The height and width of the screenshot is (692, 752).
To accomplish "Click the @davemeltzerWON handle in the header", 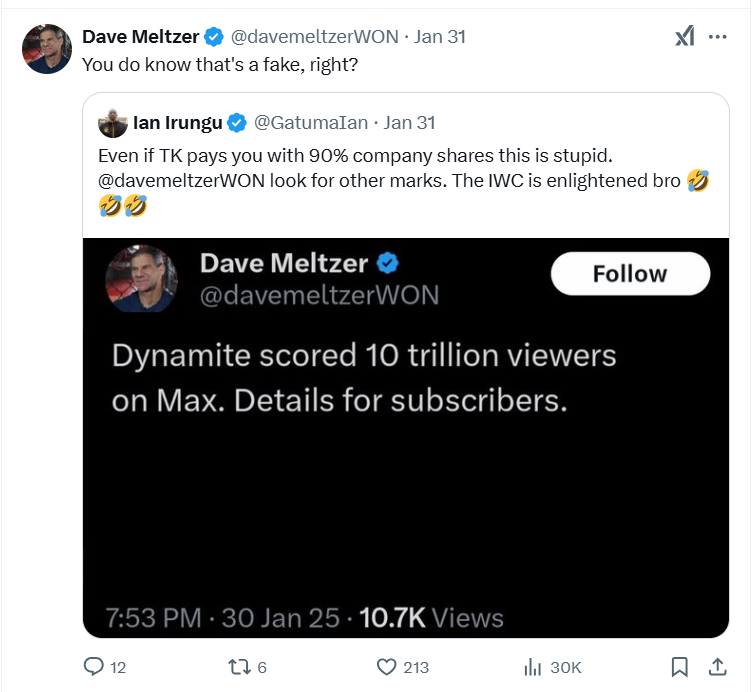I will click(314, 37).
